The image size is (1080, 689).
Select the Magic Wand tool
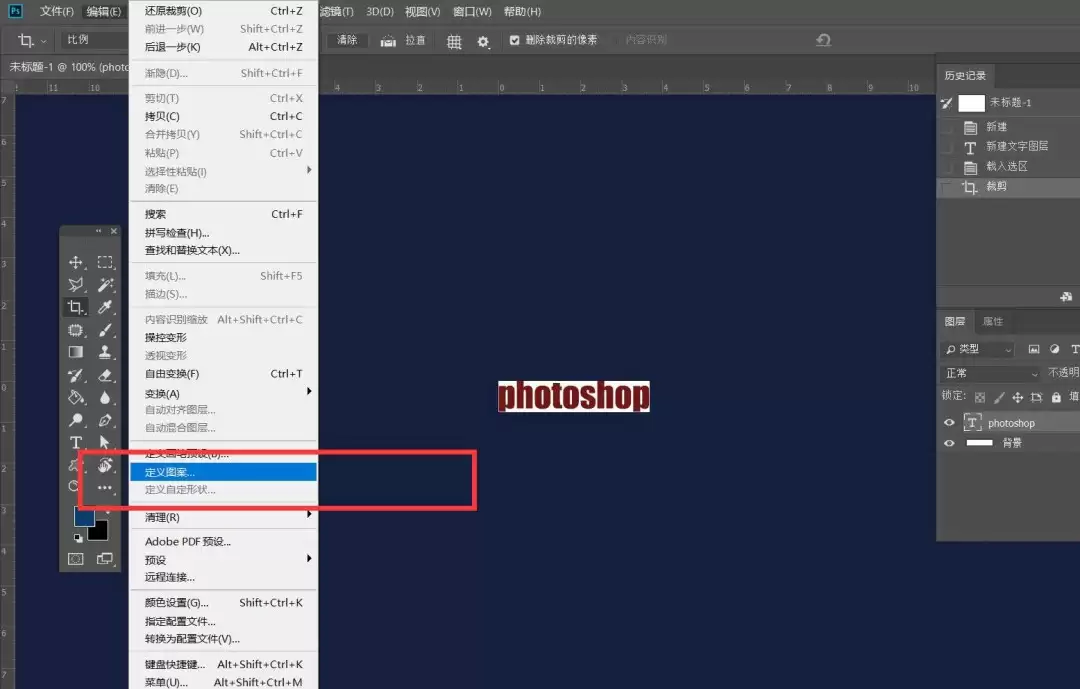pyautogui.click(x=105, y=285)
